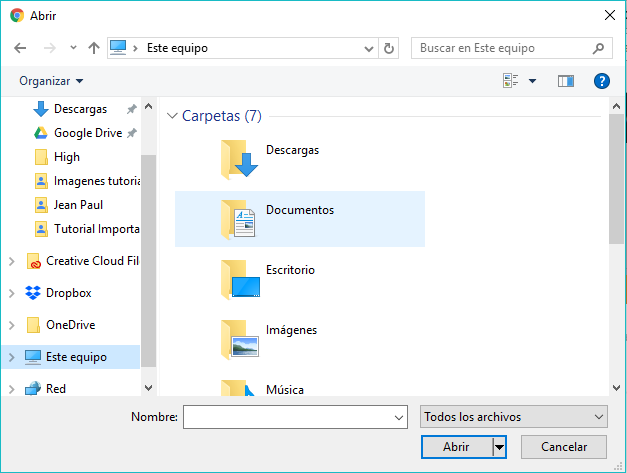
Task: Click the computer icon in address bar
Action: (x=118, y=48)
